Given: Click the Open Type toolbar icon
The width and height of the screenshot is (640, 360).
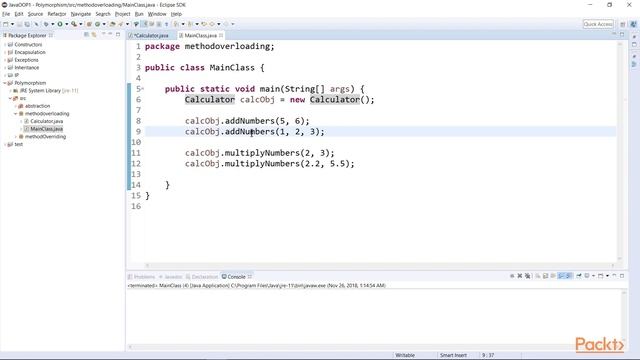Looking at the screenshot, I should tap(112, 24).
